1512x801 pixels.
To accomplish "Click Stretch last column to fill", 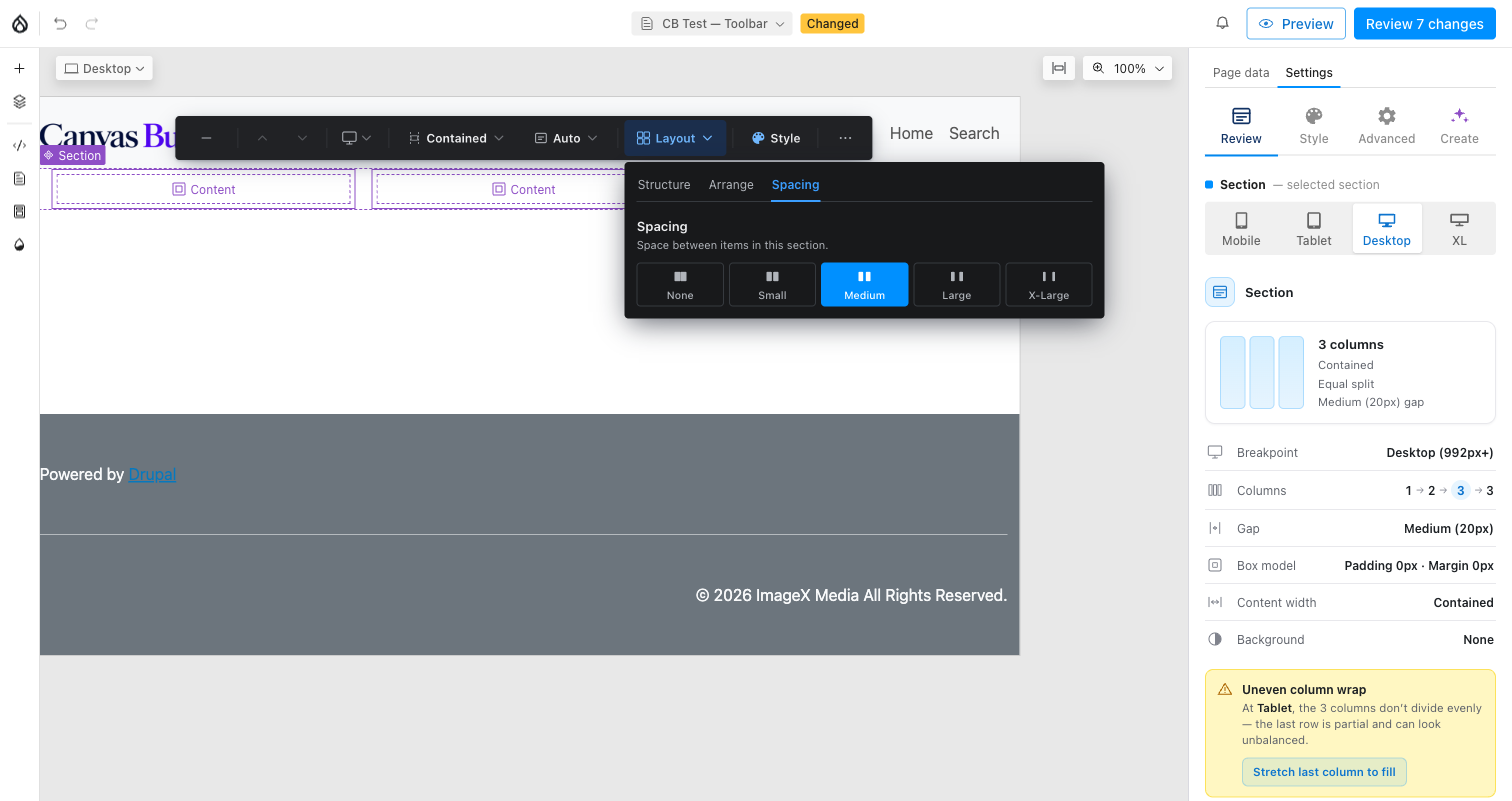I will click(x=1324, y=772).
